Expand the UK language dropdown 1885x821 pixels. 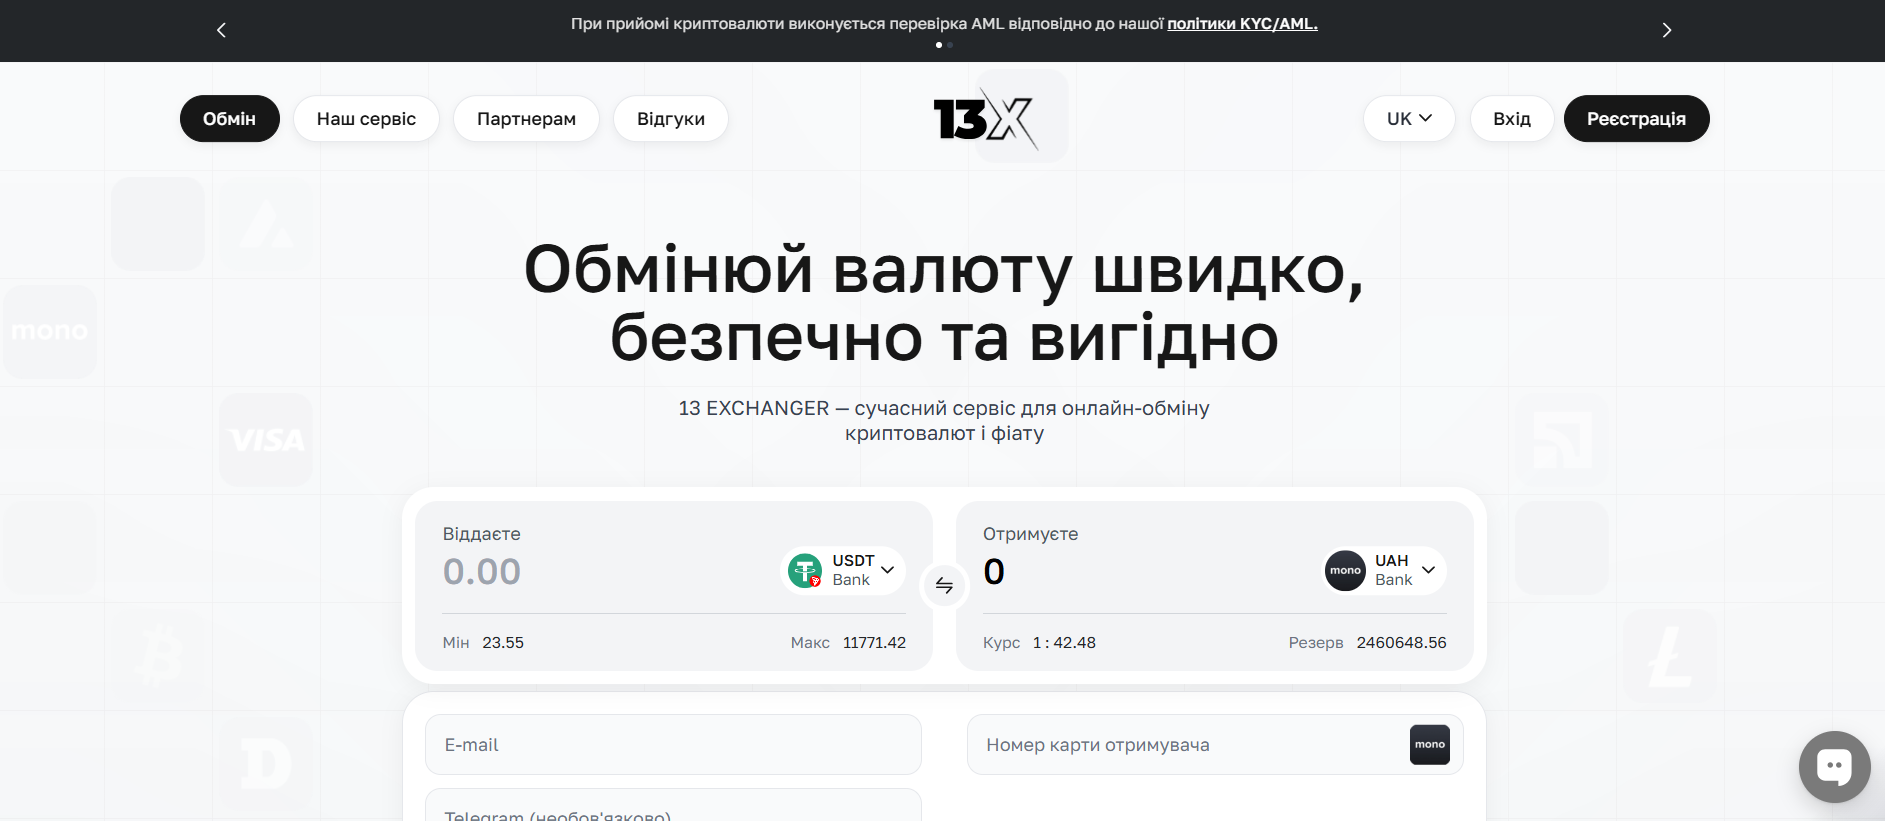pyautogui.click(x=1408, y=119)
